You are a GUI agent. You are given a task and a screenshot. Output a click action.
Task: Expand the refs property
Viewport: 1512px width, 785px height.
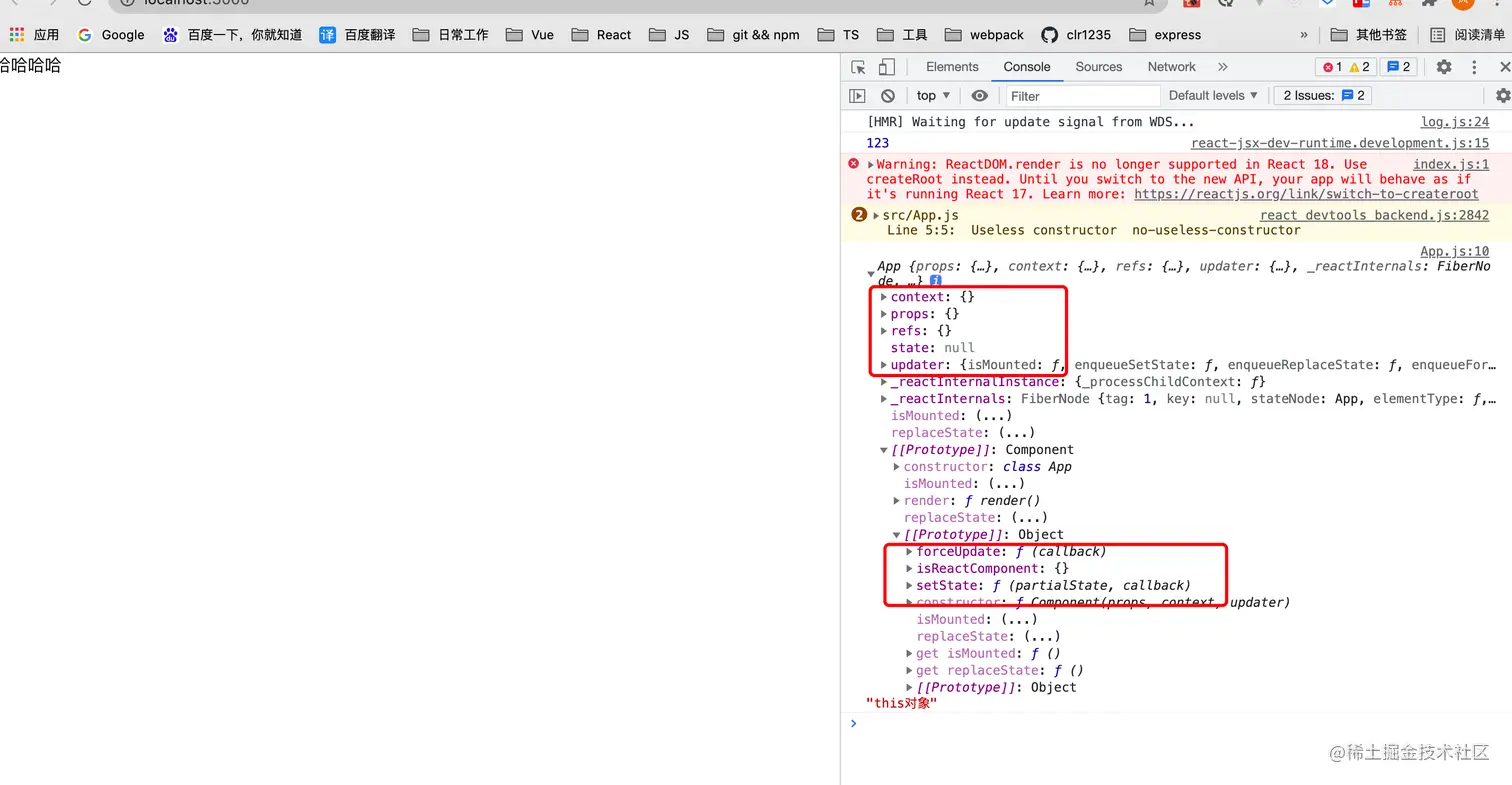[x=884, y=331]
